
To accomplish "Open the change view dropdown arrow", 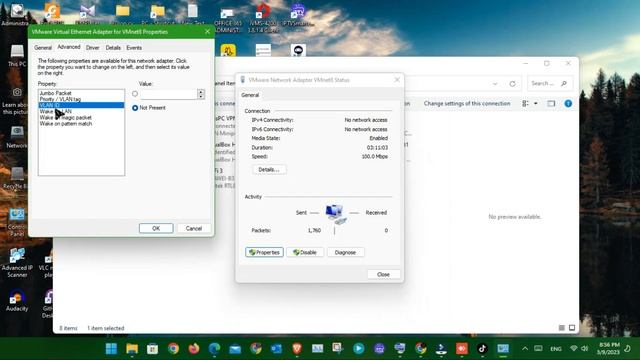I will 536,104.
